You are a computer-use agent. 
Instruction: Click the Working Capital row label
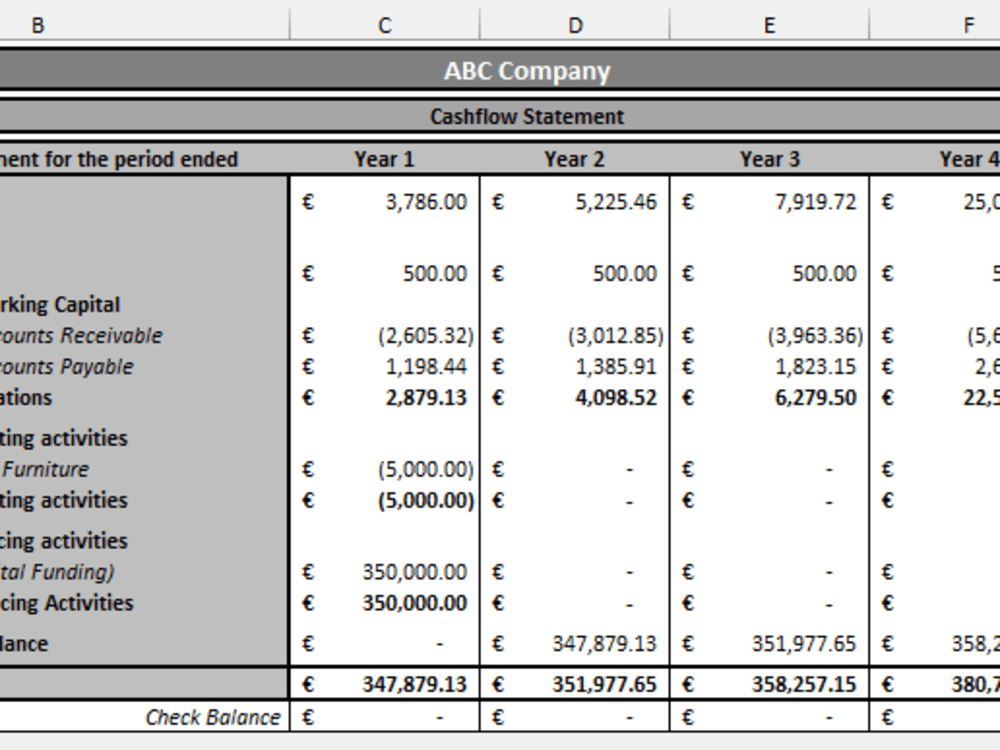tap(60, 304)
